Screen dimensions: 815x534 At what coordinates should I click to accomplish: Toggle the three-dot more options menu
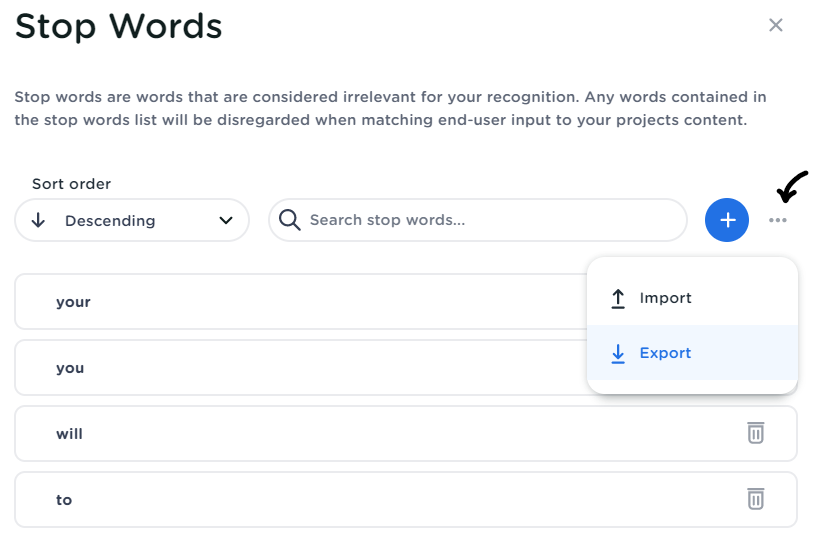tap(778, 220)
